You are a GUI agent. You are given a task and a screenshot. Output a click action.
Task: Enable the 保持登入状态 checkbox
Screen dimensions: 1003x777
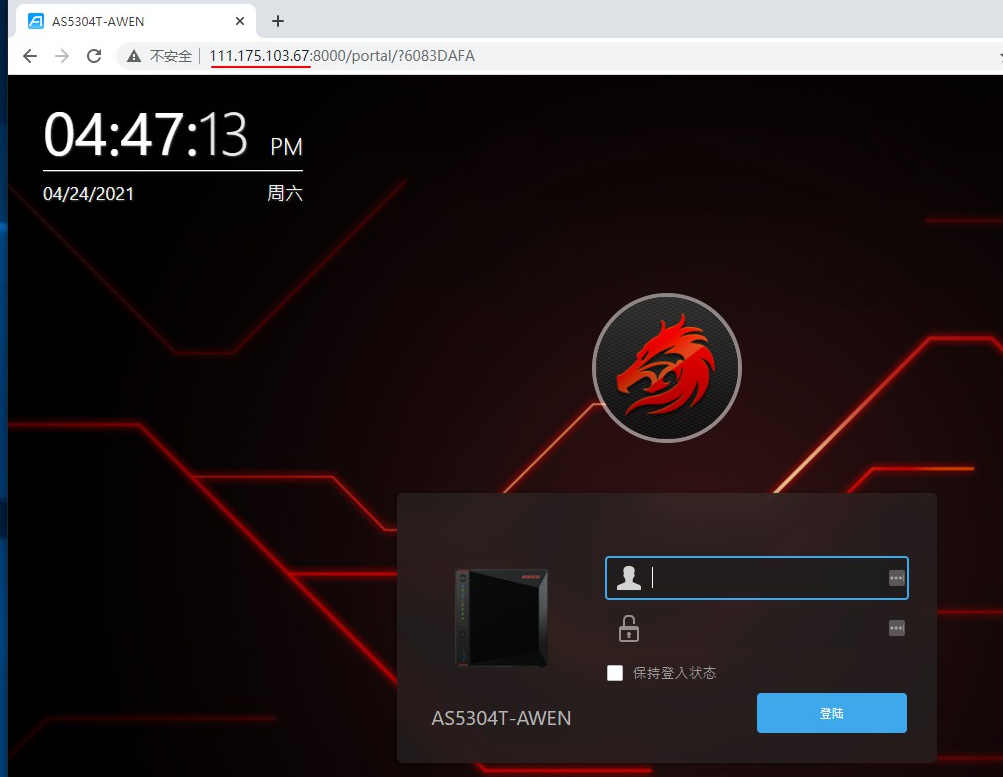pos(615,673)
